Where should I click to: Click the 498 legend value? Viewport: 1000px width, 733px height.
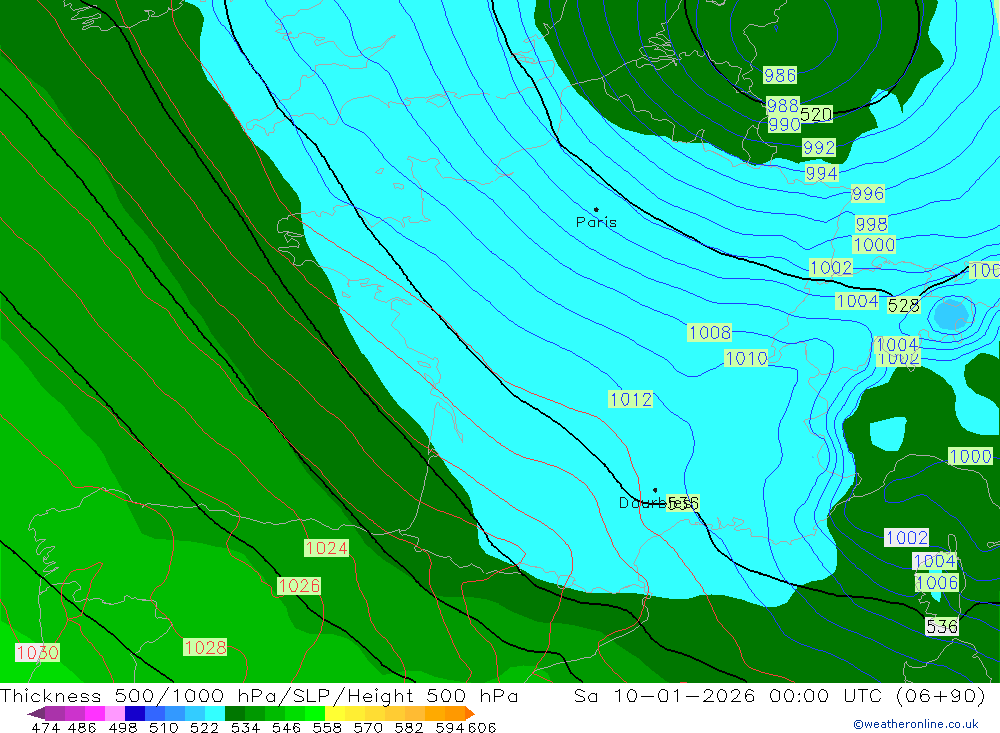(123, 727)
